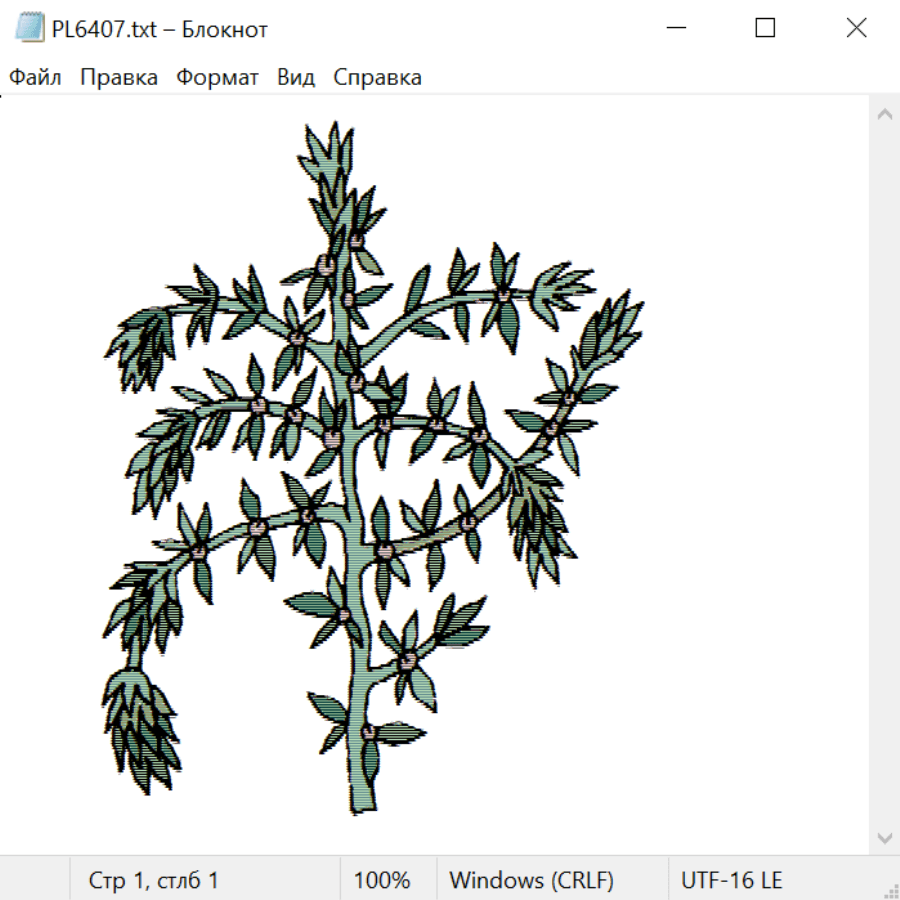Click the Стр 1, стлб 1 status field
900x900 pixels.
pyautogui.click(x=153, y=880)
